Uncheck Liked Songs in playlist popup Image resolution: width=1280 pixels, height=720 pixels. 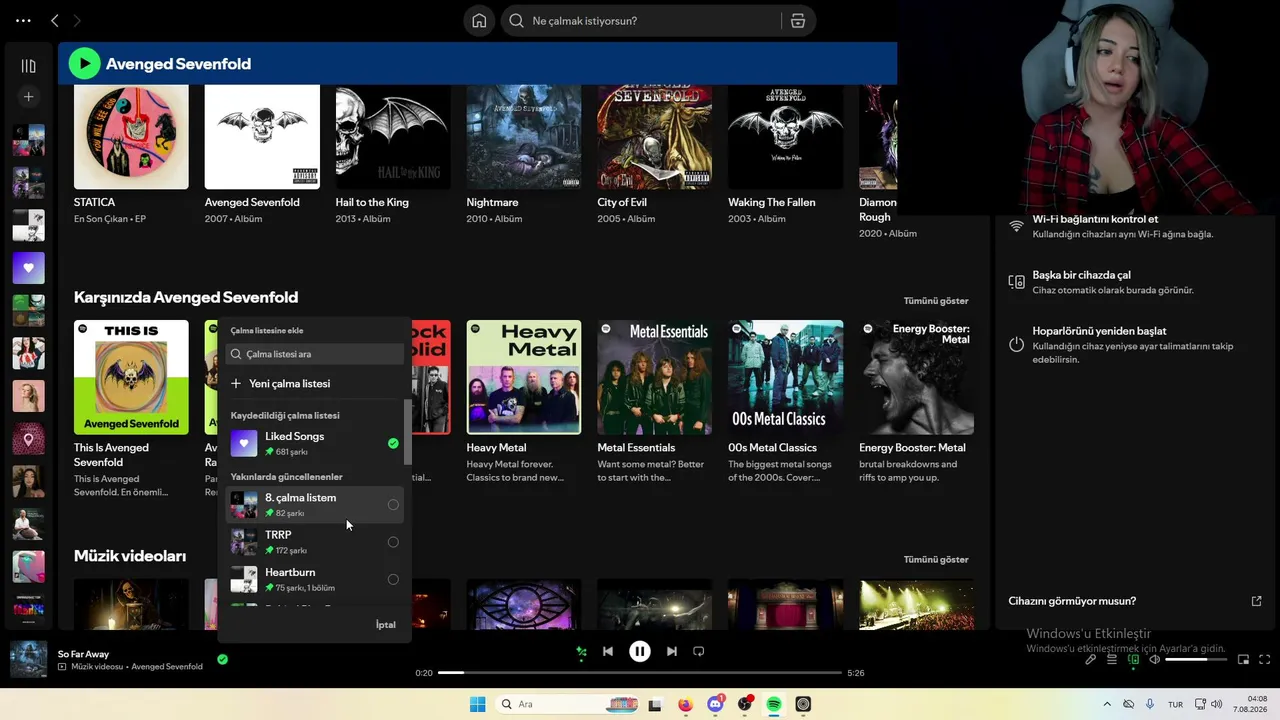(x=393, y=443)
